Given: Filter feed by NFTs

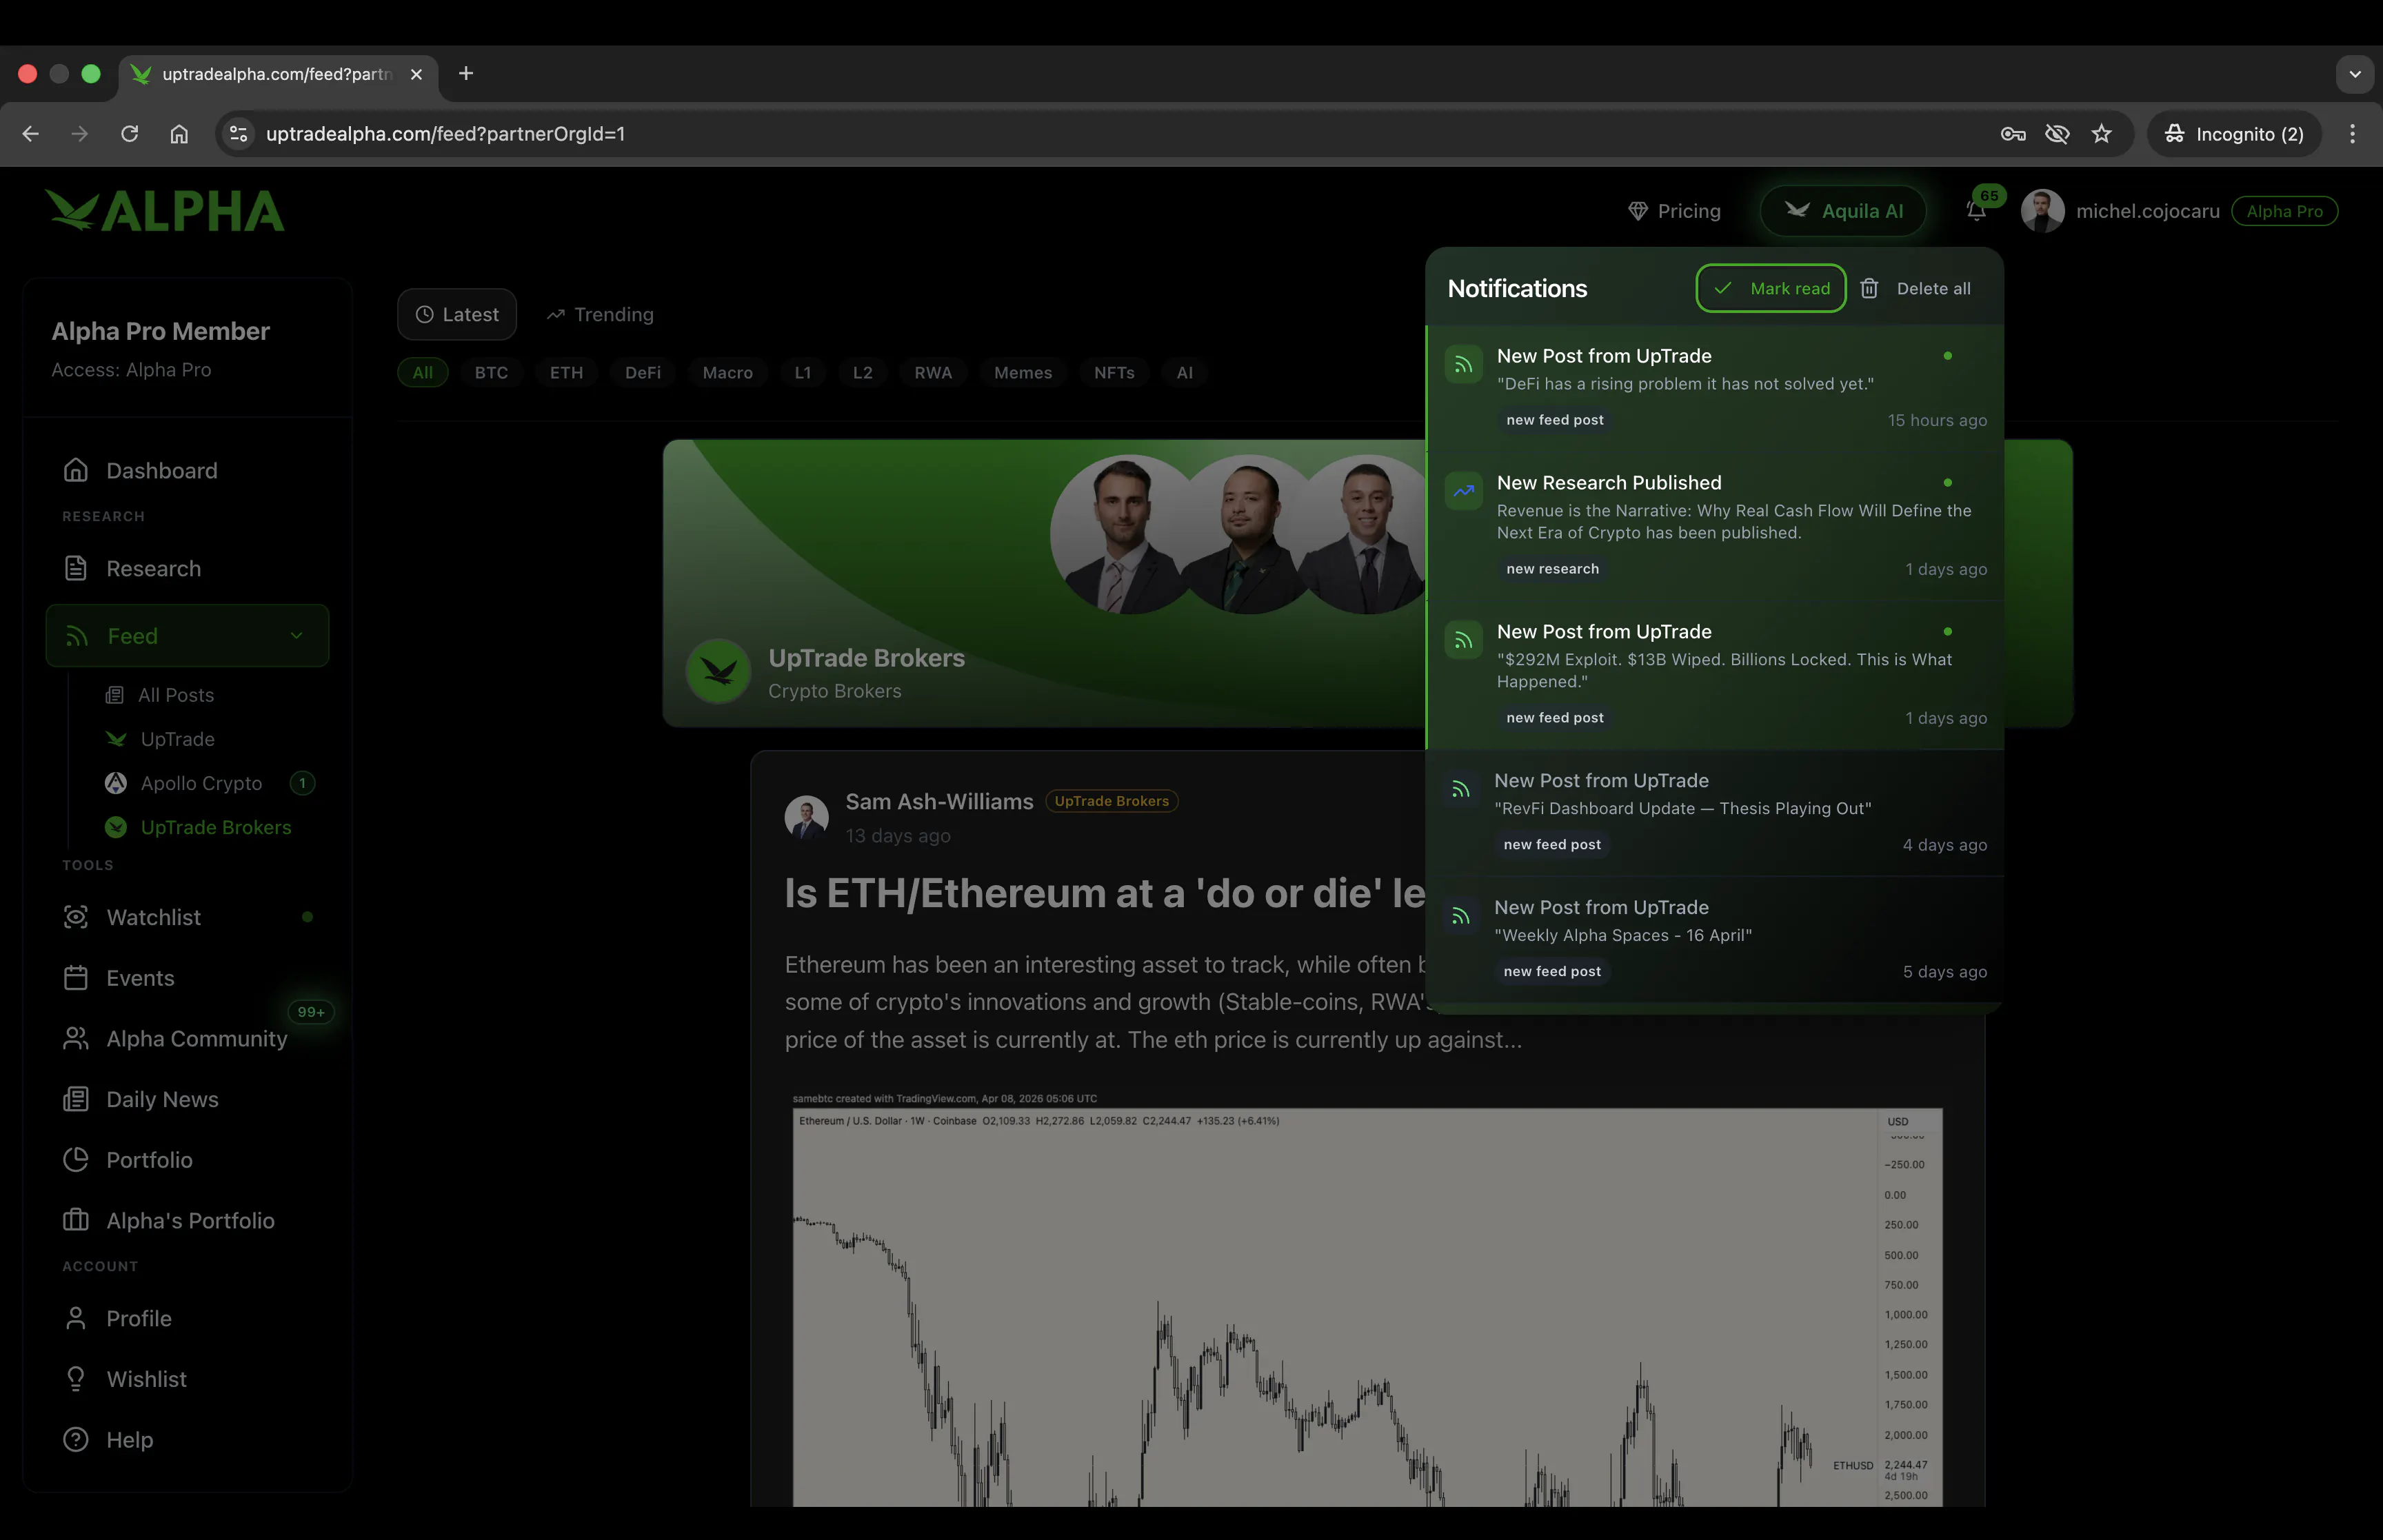Looking at the screenshot, I should point(1114,372).
